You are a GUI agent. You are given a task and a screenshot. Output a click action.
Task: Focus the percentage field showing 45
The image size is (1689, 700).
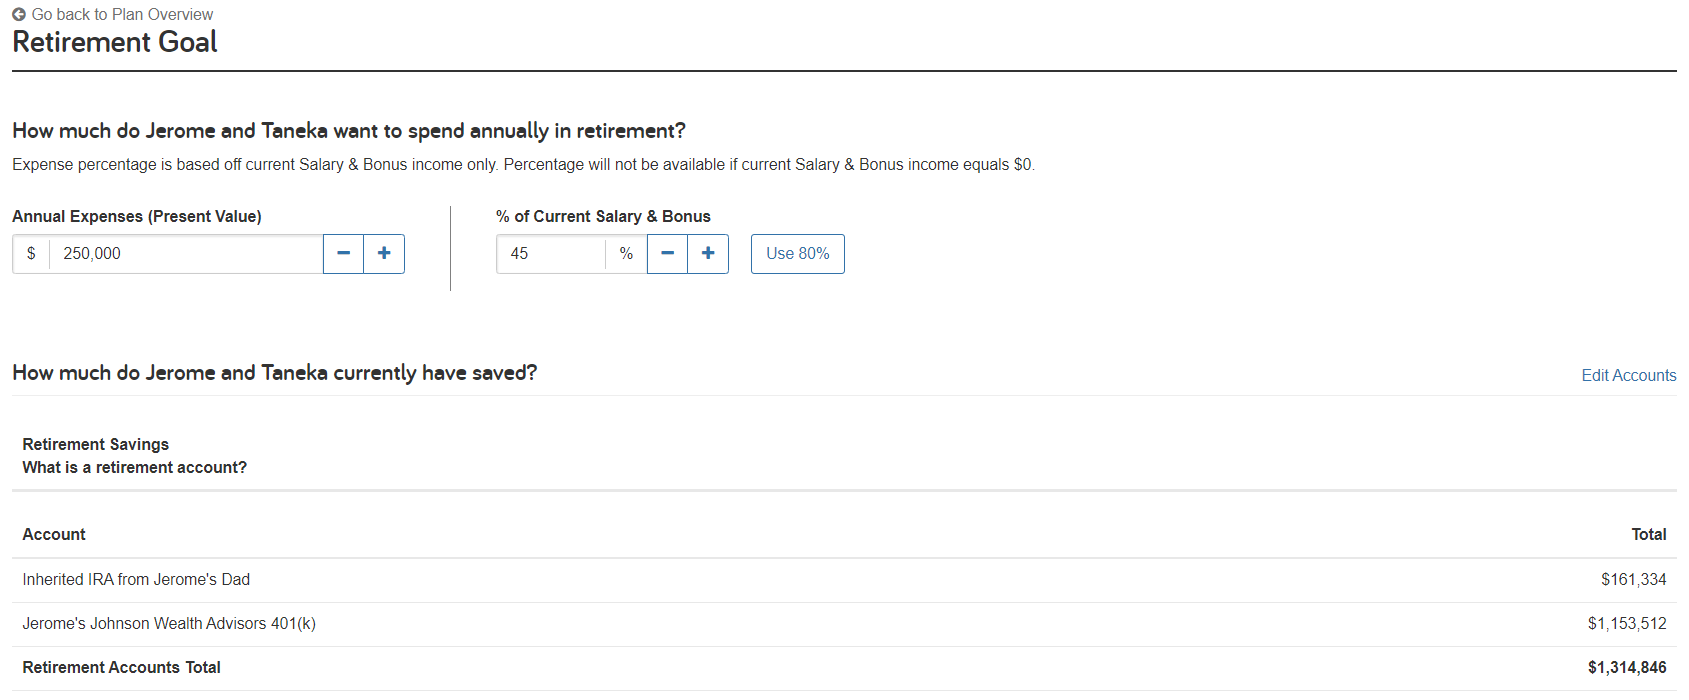[551, 254]
